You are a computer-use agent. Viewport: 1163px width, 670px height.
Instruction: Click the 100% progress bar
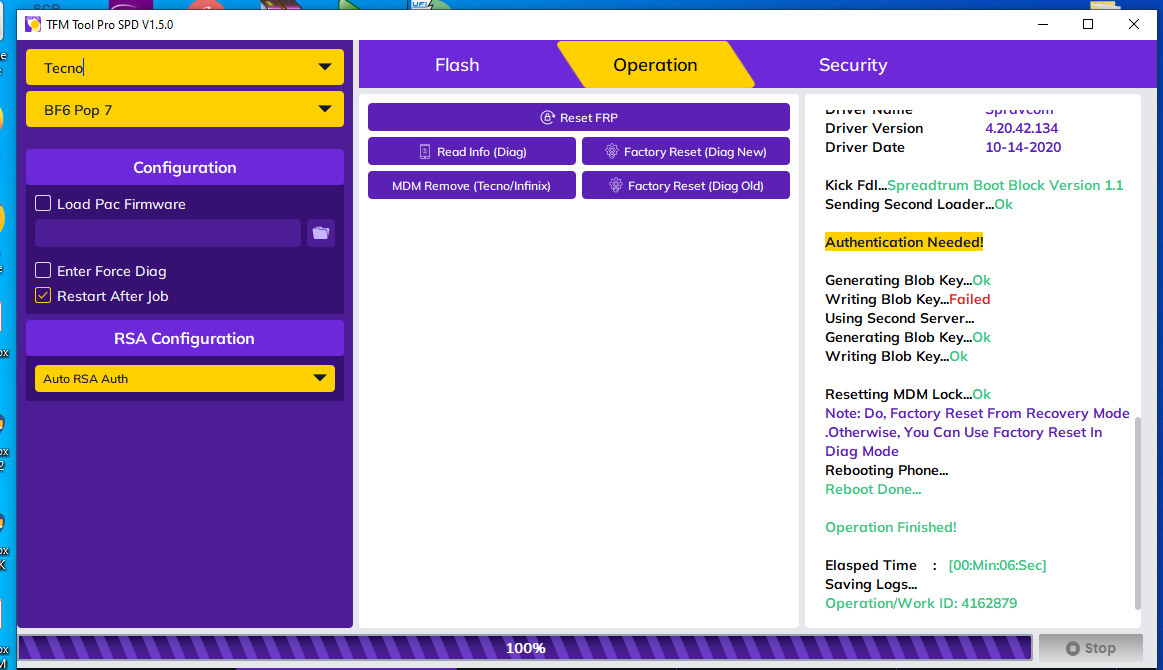[x=525, y=648]
